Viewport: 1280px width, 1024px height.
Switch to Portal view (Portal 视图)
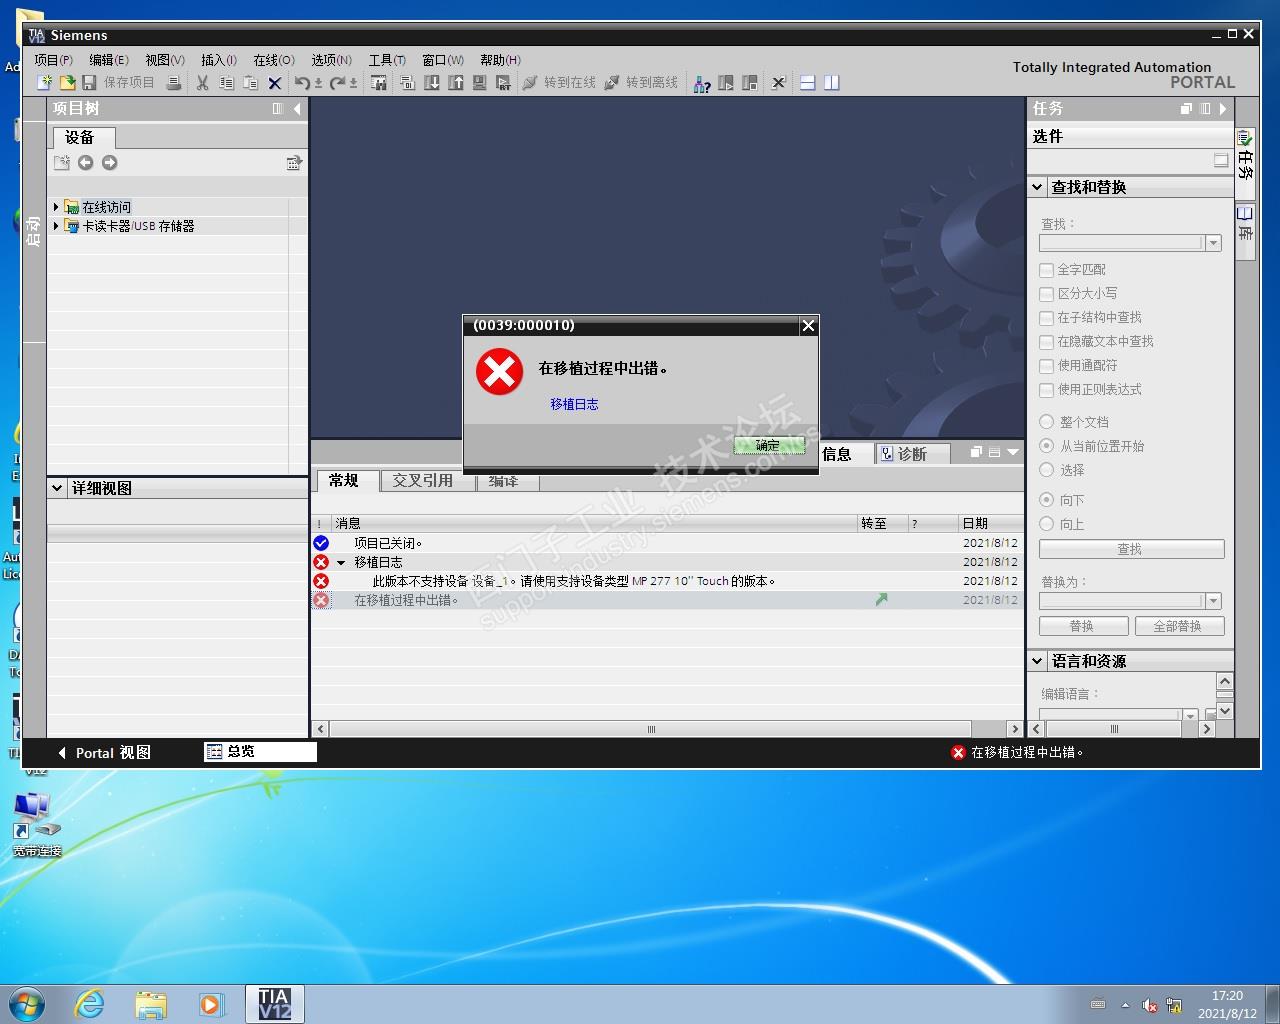pos(104,753)
